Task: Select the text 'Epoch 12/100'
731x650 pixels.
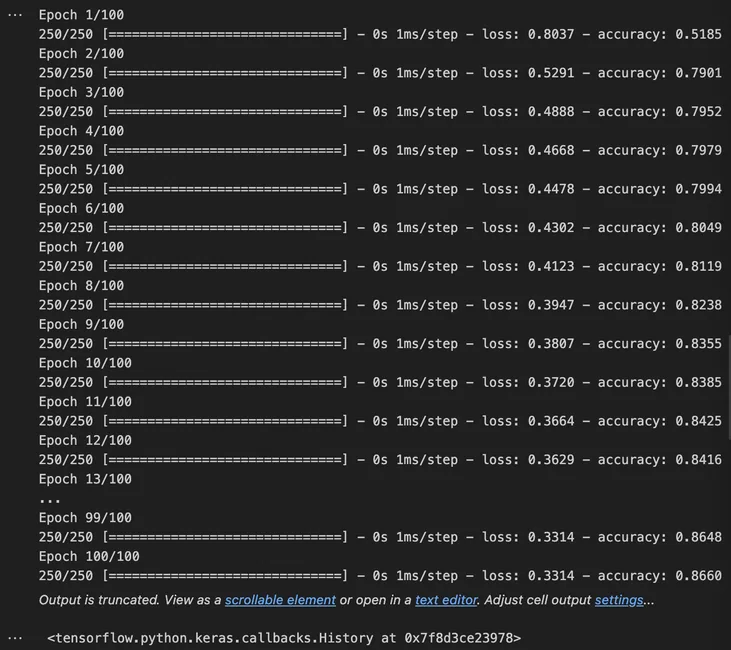Action: pos(85,441)
